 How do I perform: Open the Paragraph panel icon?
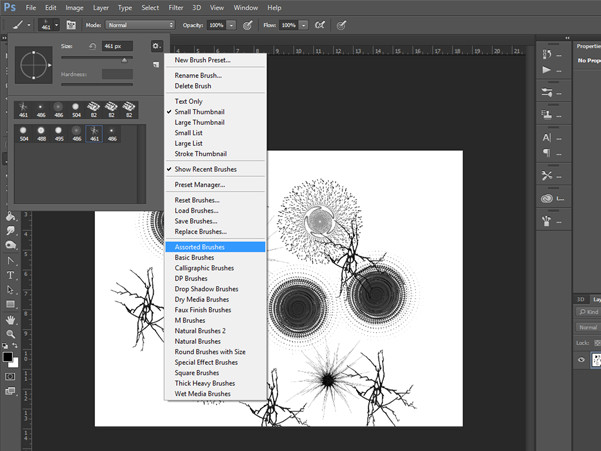[x=547, y=153]
